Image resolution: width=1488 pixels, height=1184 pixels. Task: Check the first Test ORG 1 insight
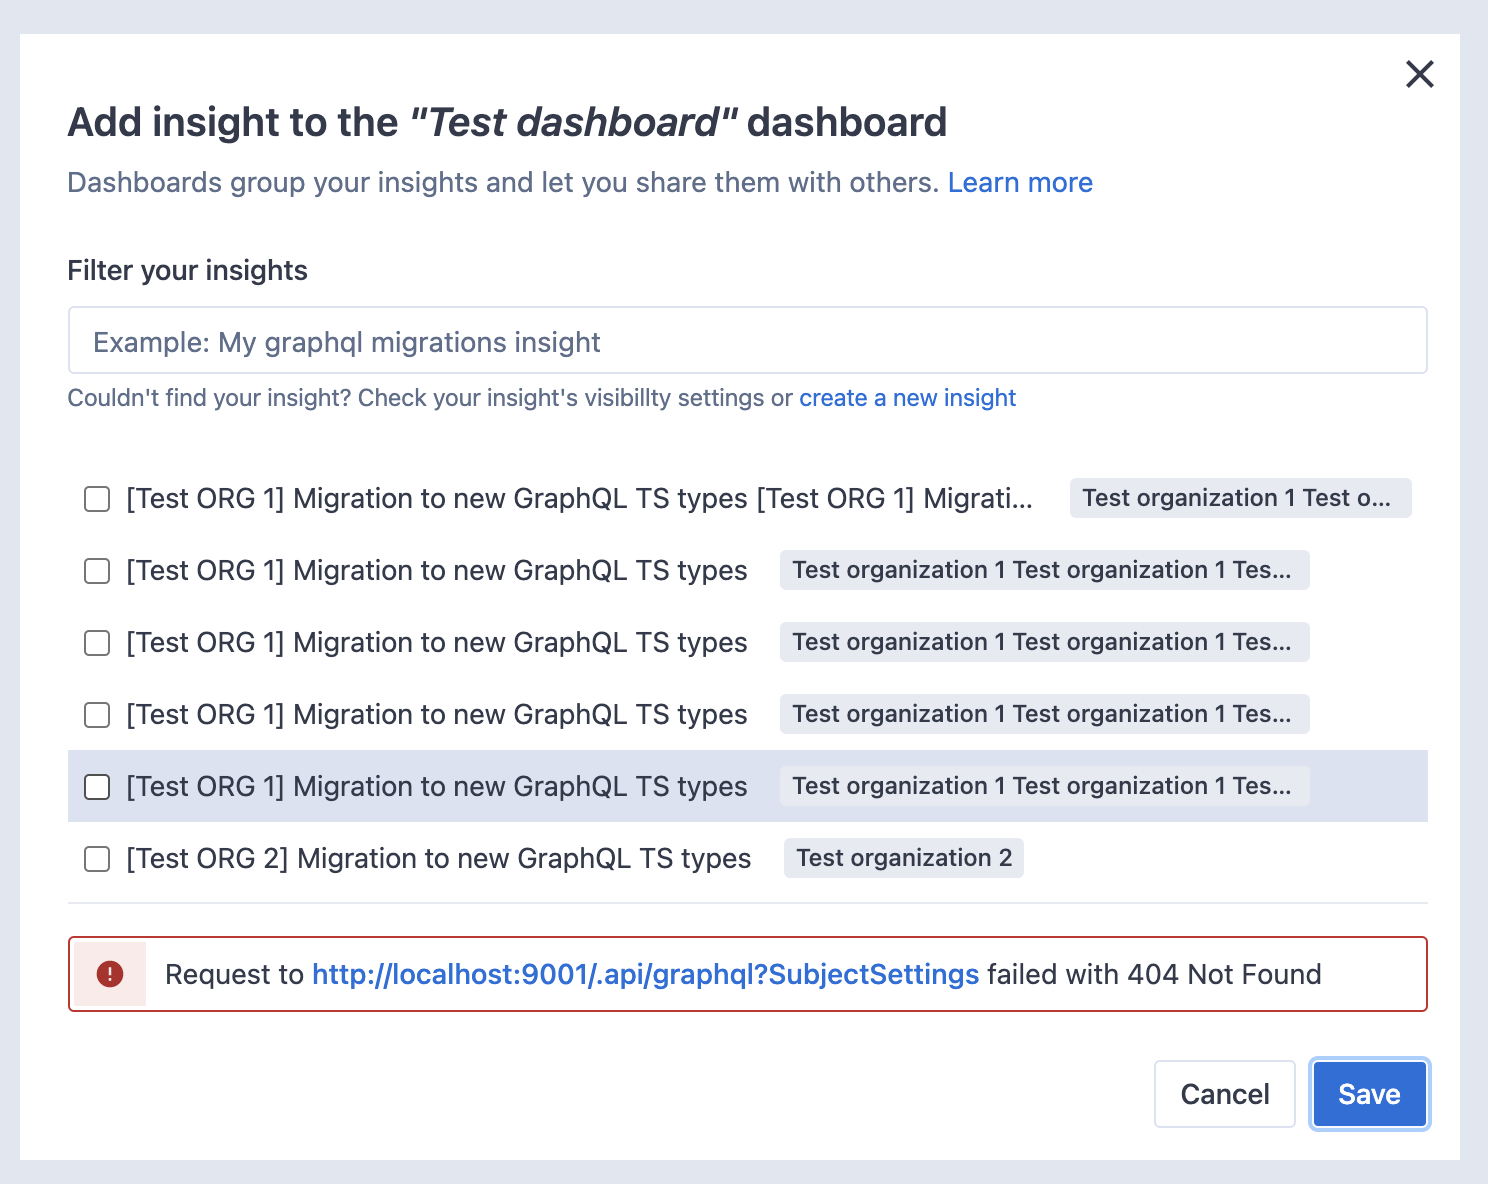point(97,499)
